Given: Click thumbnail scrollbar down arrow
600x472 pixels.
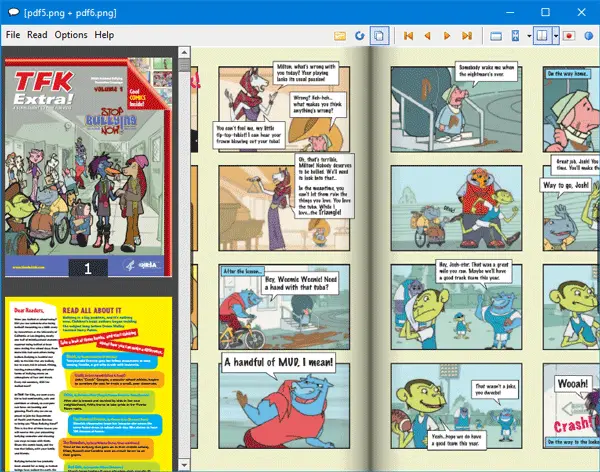Looking at the screenshot, I should pyautogui.click(x=184, y=465).
